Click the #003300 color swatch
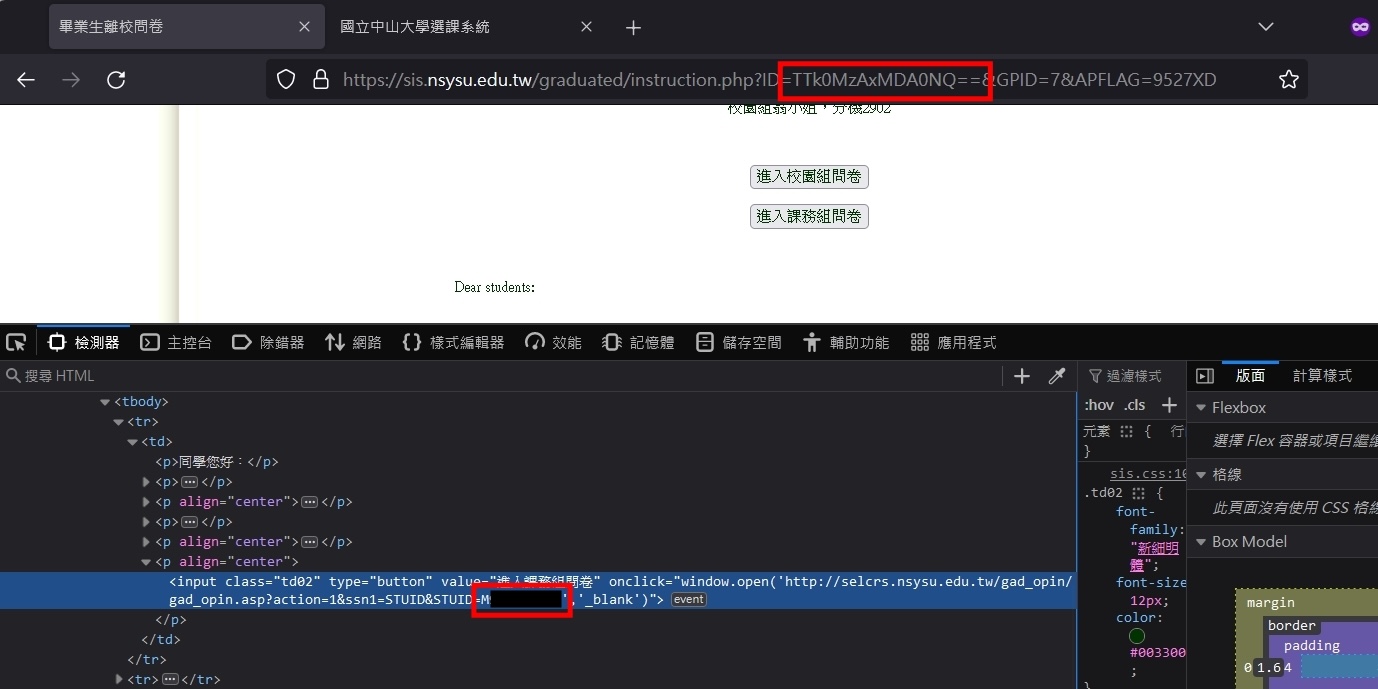The width and height of the screenshot is (1378, 689). (x=1137, y=636)
